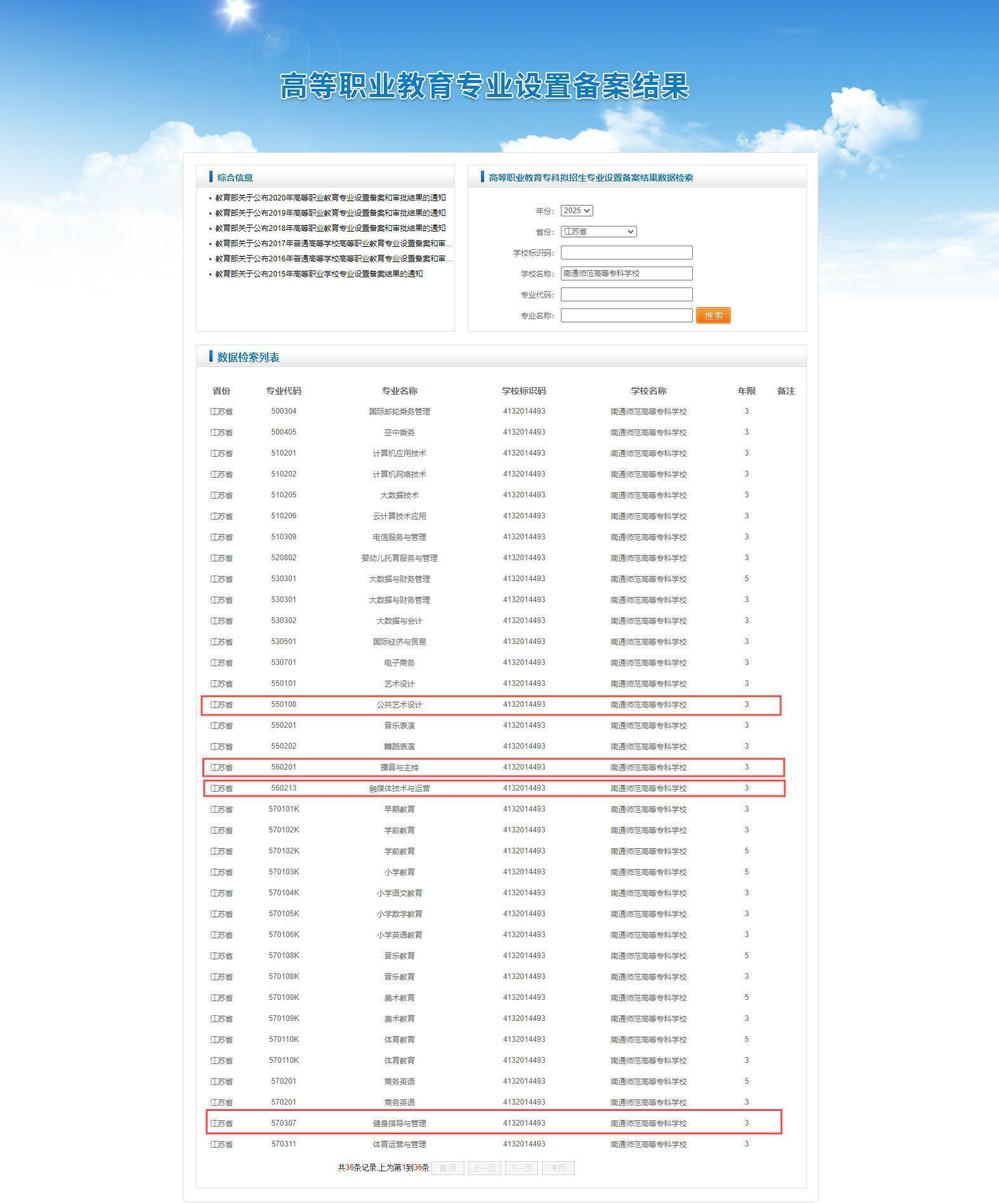Open the 2020年 notice link
Viewport: 999px width, 1203px height.
click(330, 198)
